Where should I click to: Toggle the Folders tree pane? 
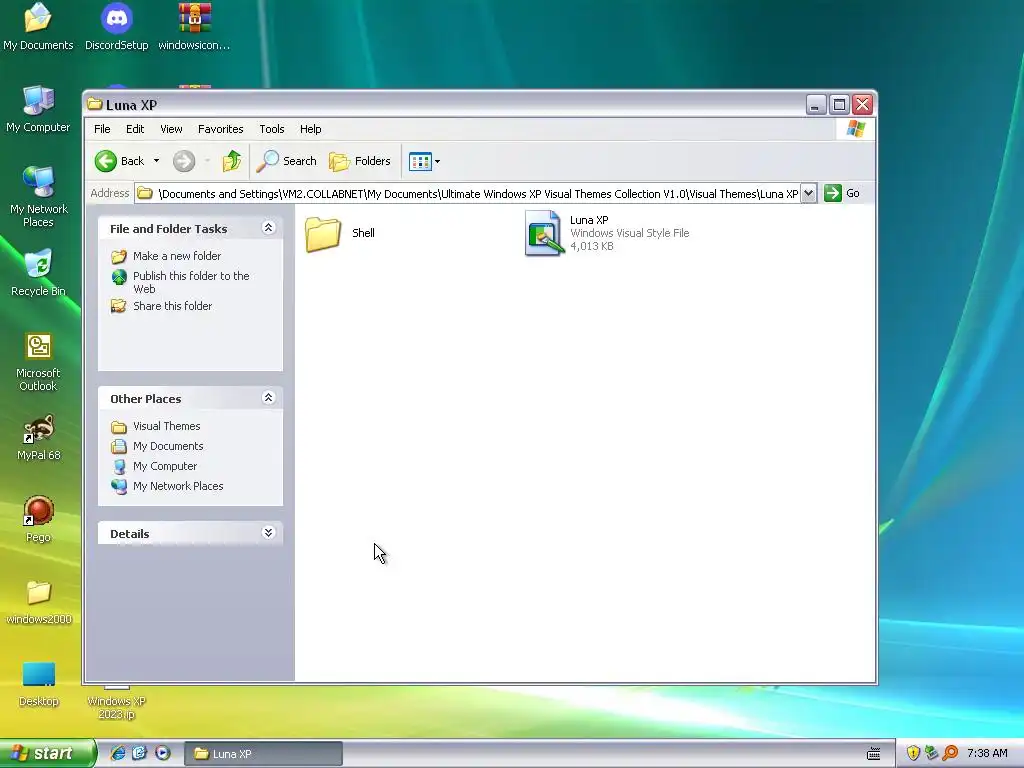[359, 161]
